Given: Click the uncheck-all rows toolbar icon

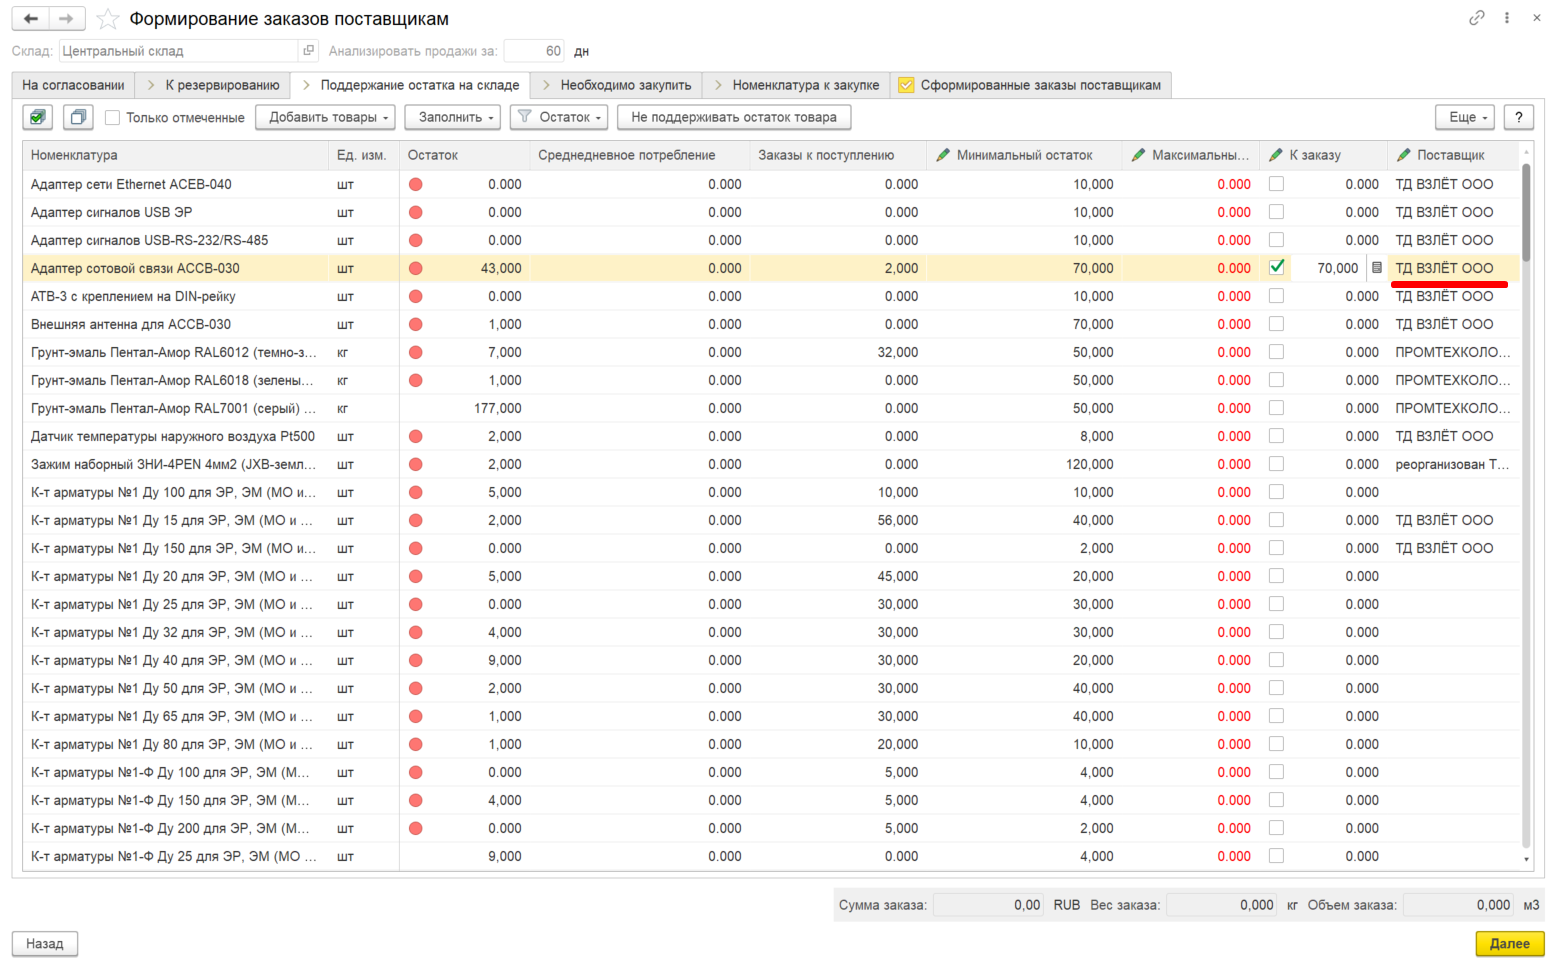Looking at the screenshot, I should [78, 117].
